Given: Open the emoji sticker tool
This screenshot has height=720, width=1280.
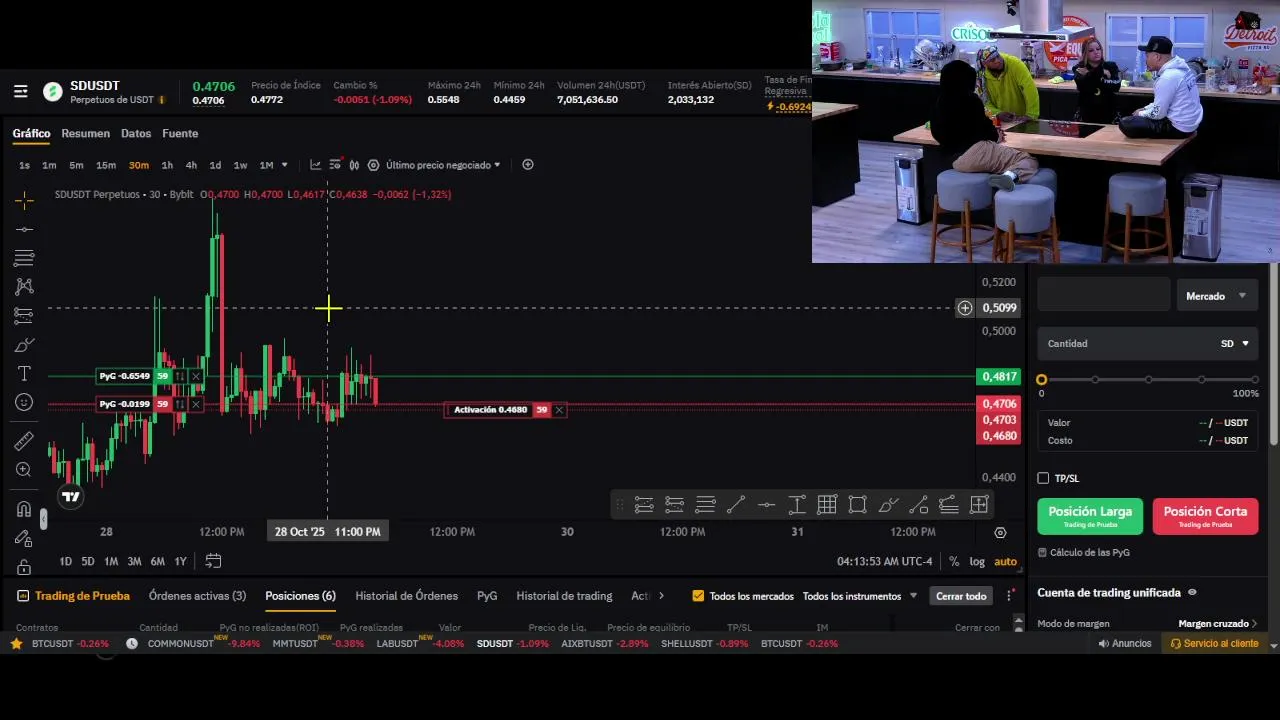Looking at the screenshot, I should click(24, 402).
